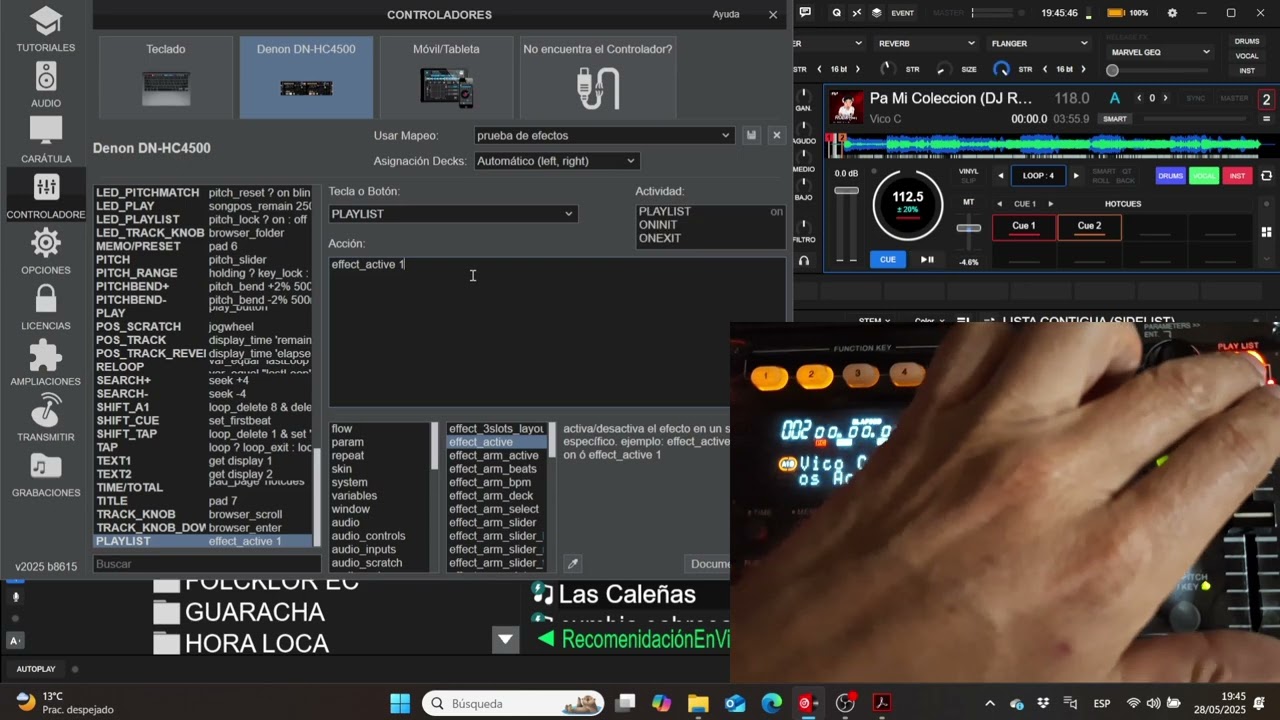Open the Tutoriales section in the sidebar
The image size is (1280, 720).
click(46, 29)
